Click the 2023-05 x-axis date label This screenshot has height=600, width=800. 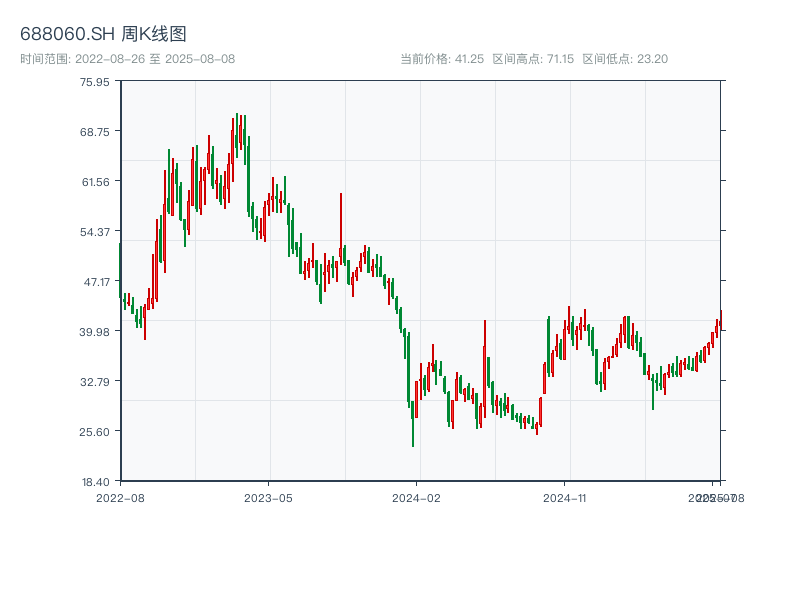coord(268,497)
